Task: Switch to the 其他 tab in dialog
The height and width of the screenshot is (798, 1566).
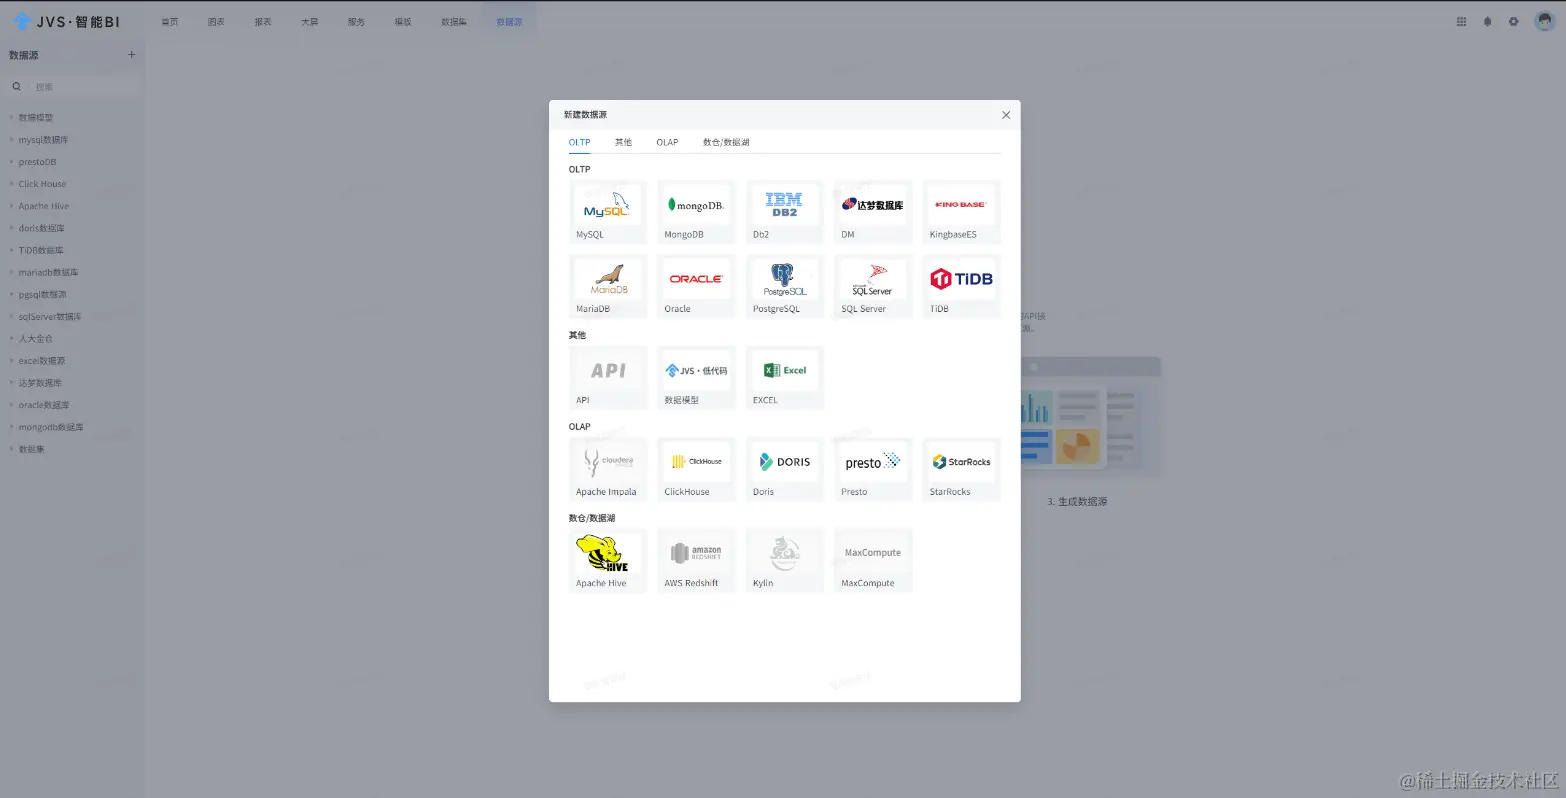Action: [623, 142]
